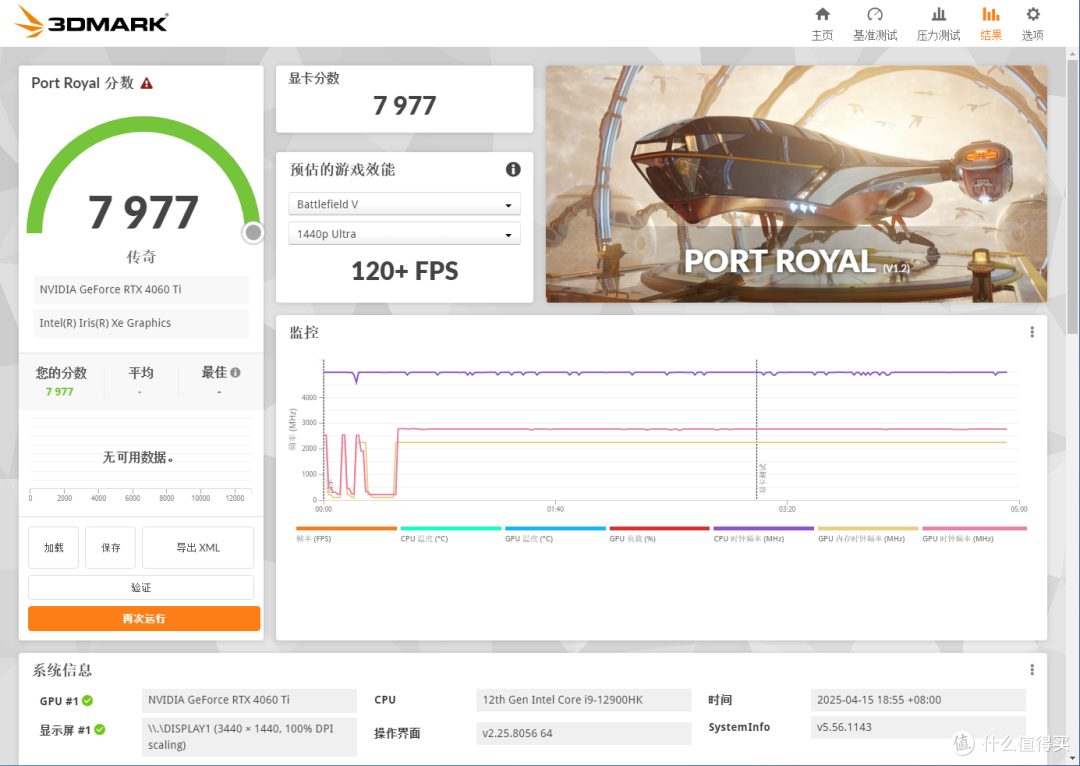The width and height of the screenshot is (1080, 766).
Task: Toggle the CPU 温度 legend series
Action: click(x=450, y=534)
